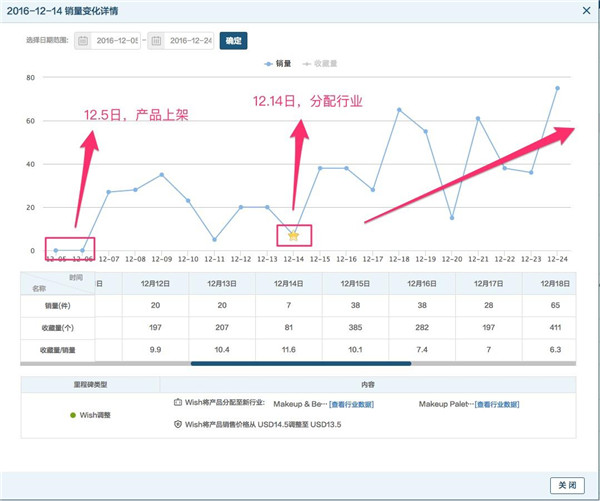The height and width of the screenshot is (501, 600).
Task: Click the green Wish调整 milestone dot
Action: click(x=60, y=413)
